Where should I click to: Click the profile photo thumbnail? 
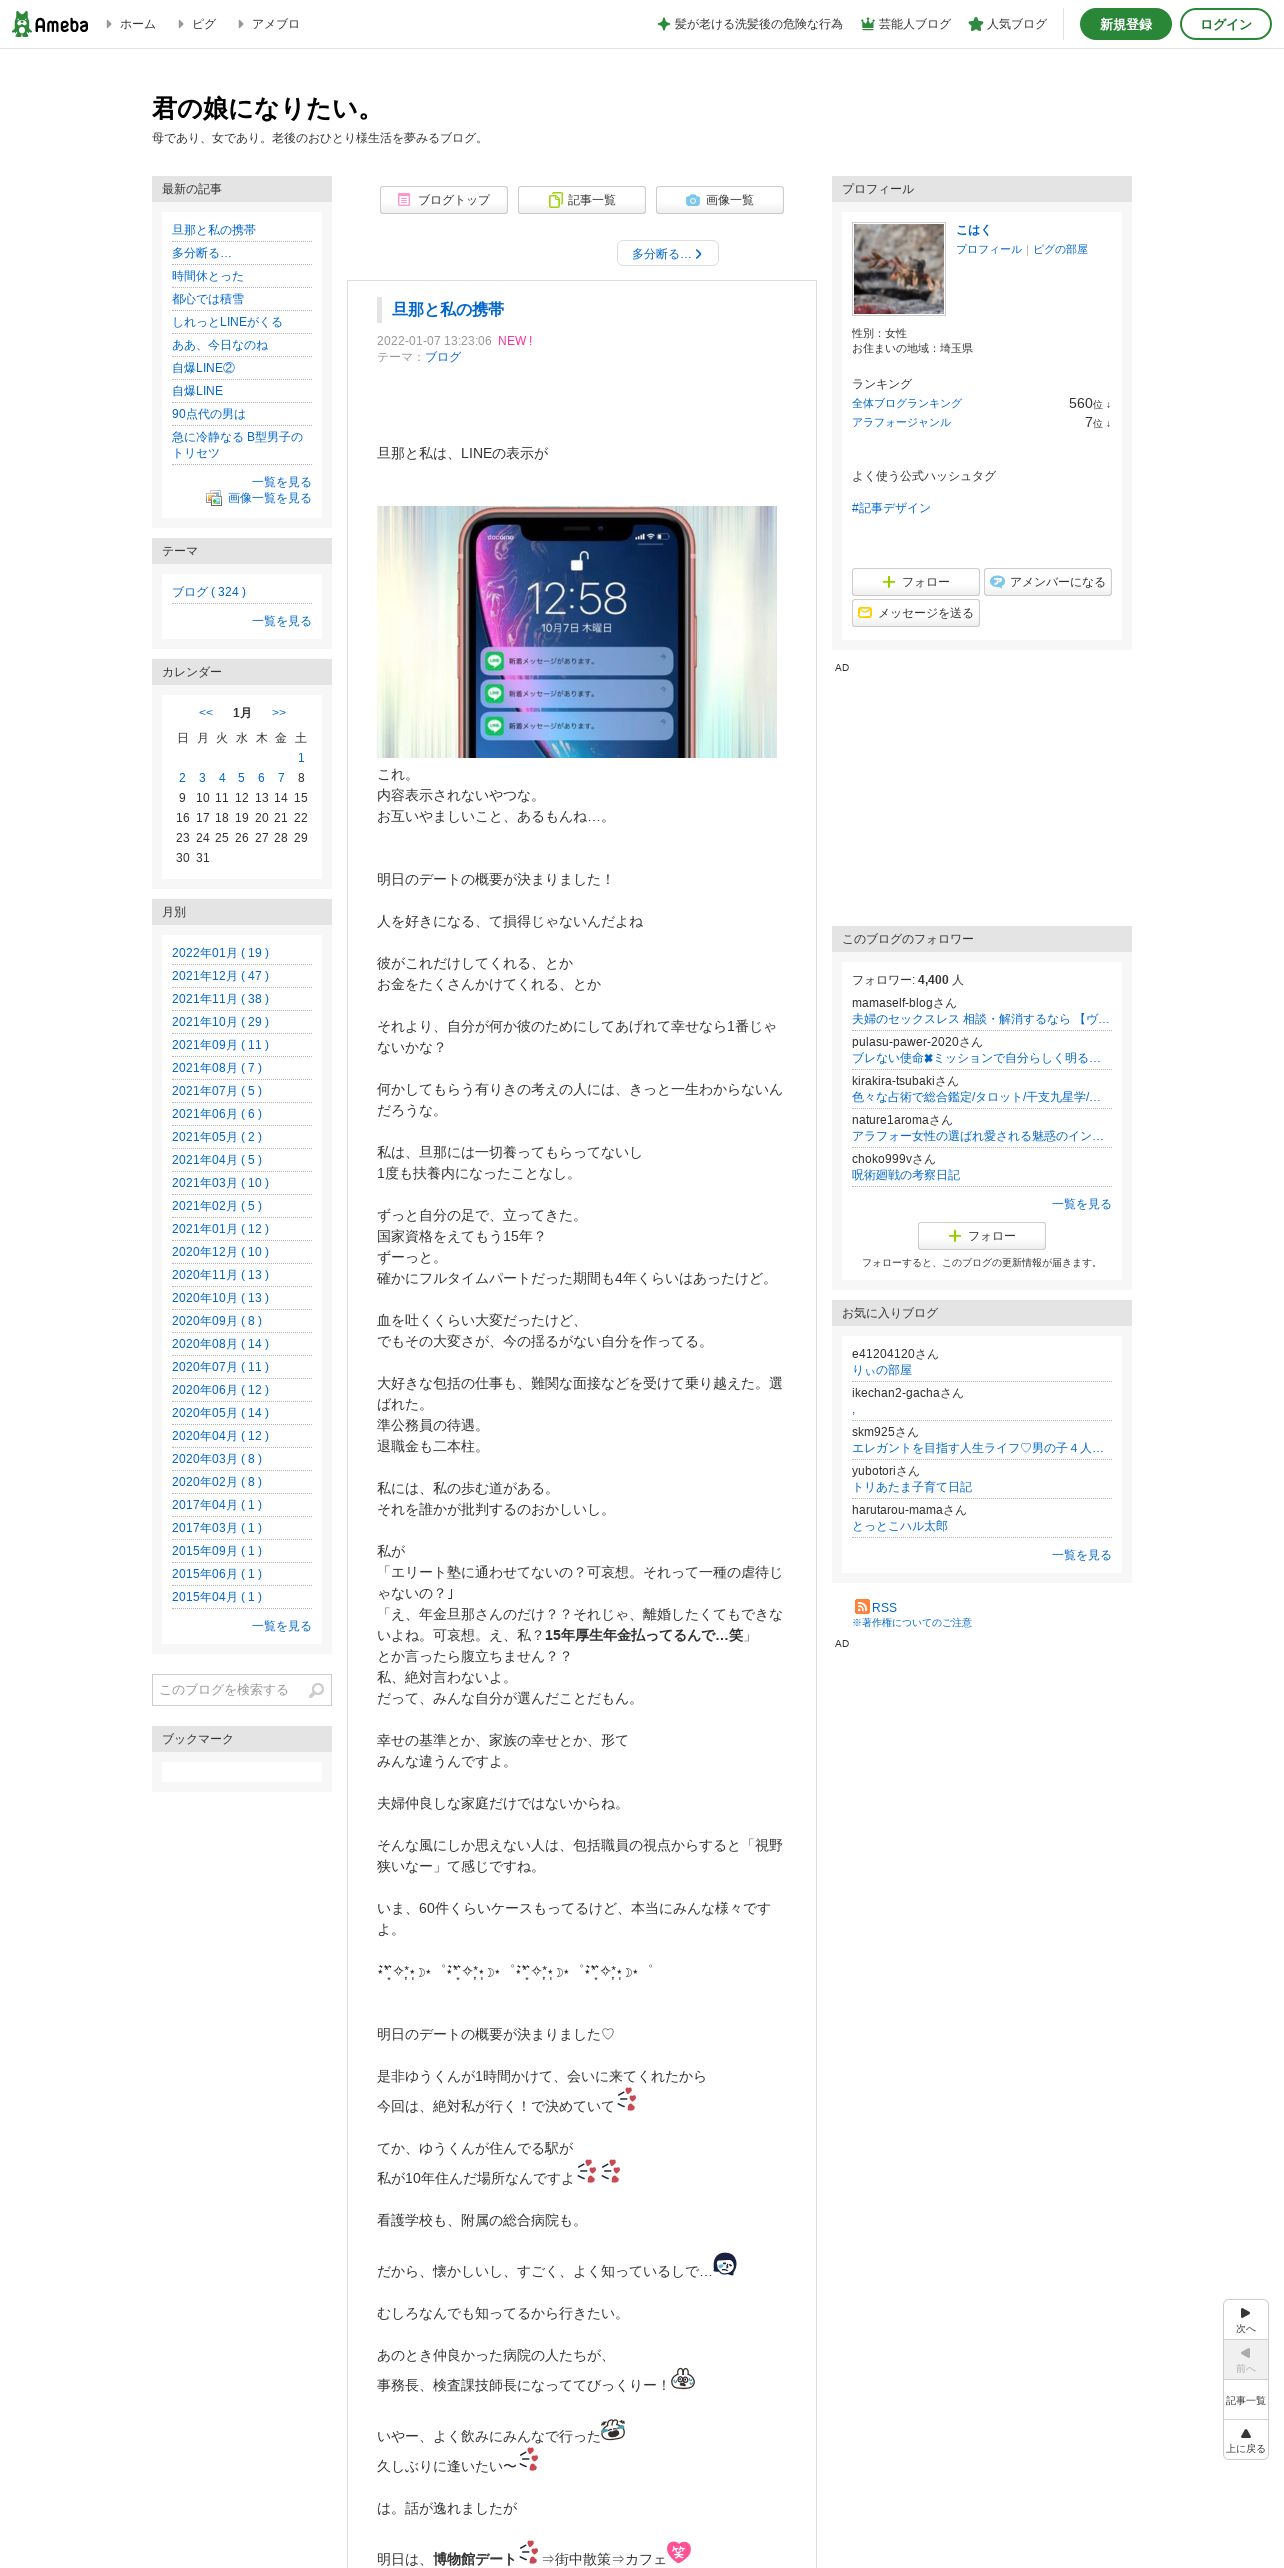tap(899, 268)
